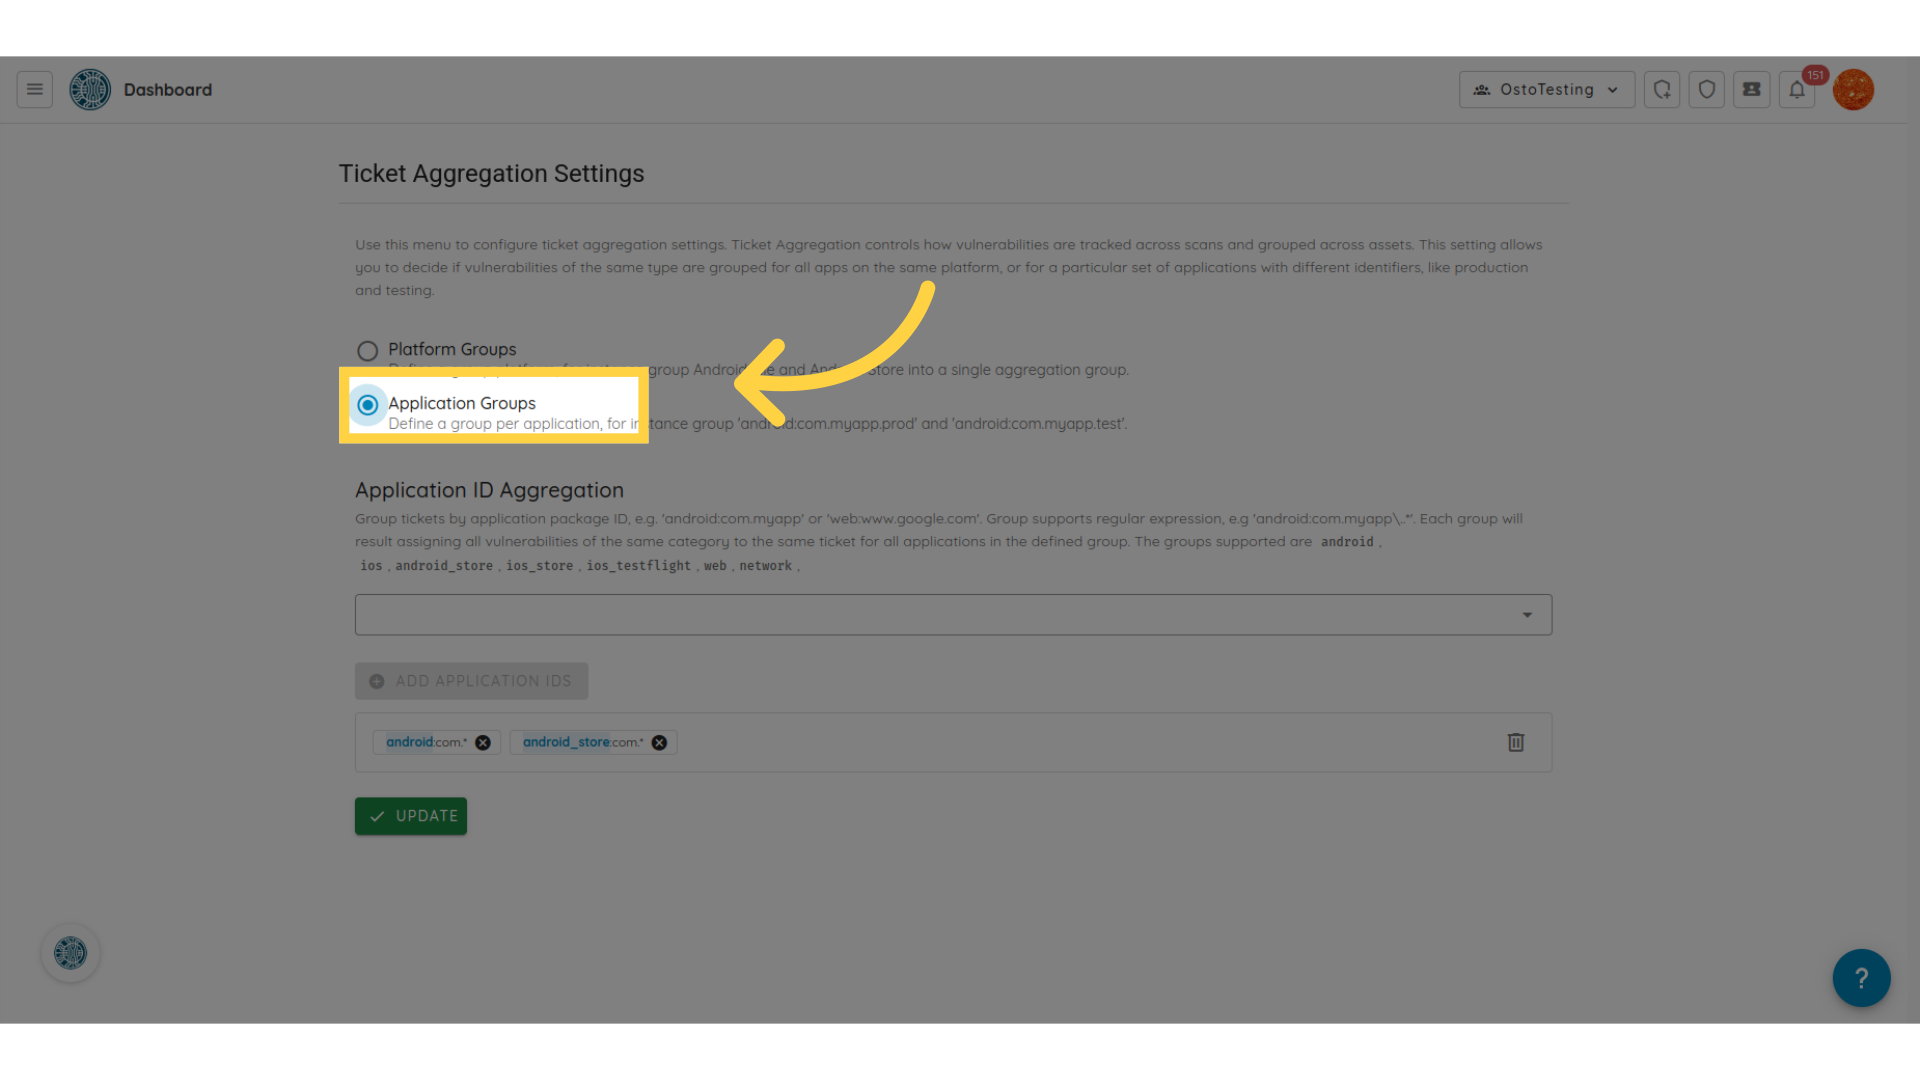The image size is (1920, 1080).
Task: Click UPDATE to save aggregation settings
Action: click(x=410, y=815)
